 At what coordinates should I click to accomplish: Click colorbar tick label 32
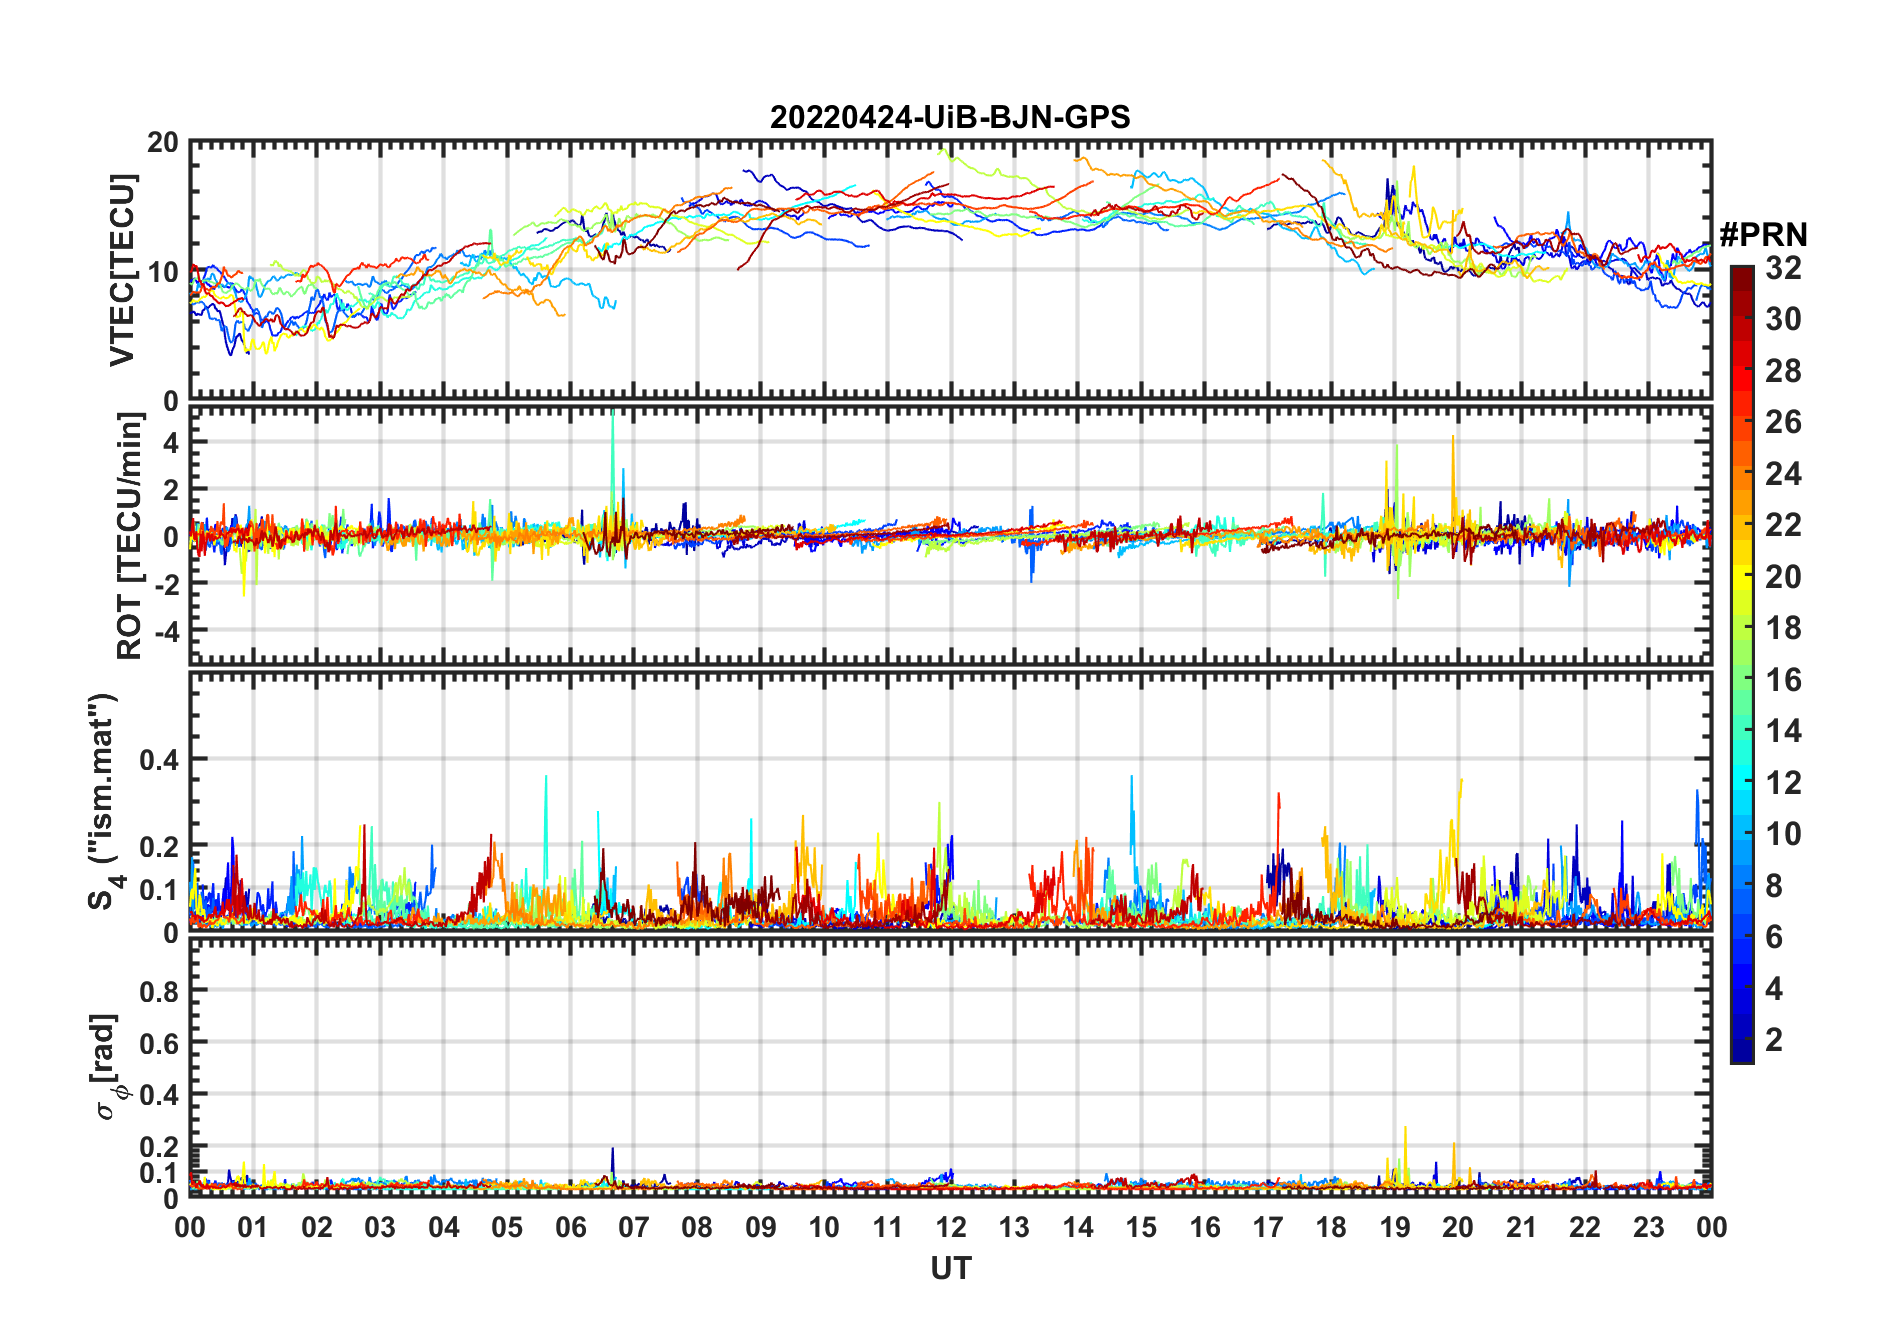(1783, 268)
